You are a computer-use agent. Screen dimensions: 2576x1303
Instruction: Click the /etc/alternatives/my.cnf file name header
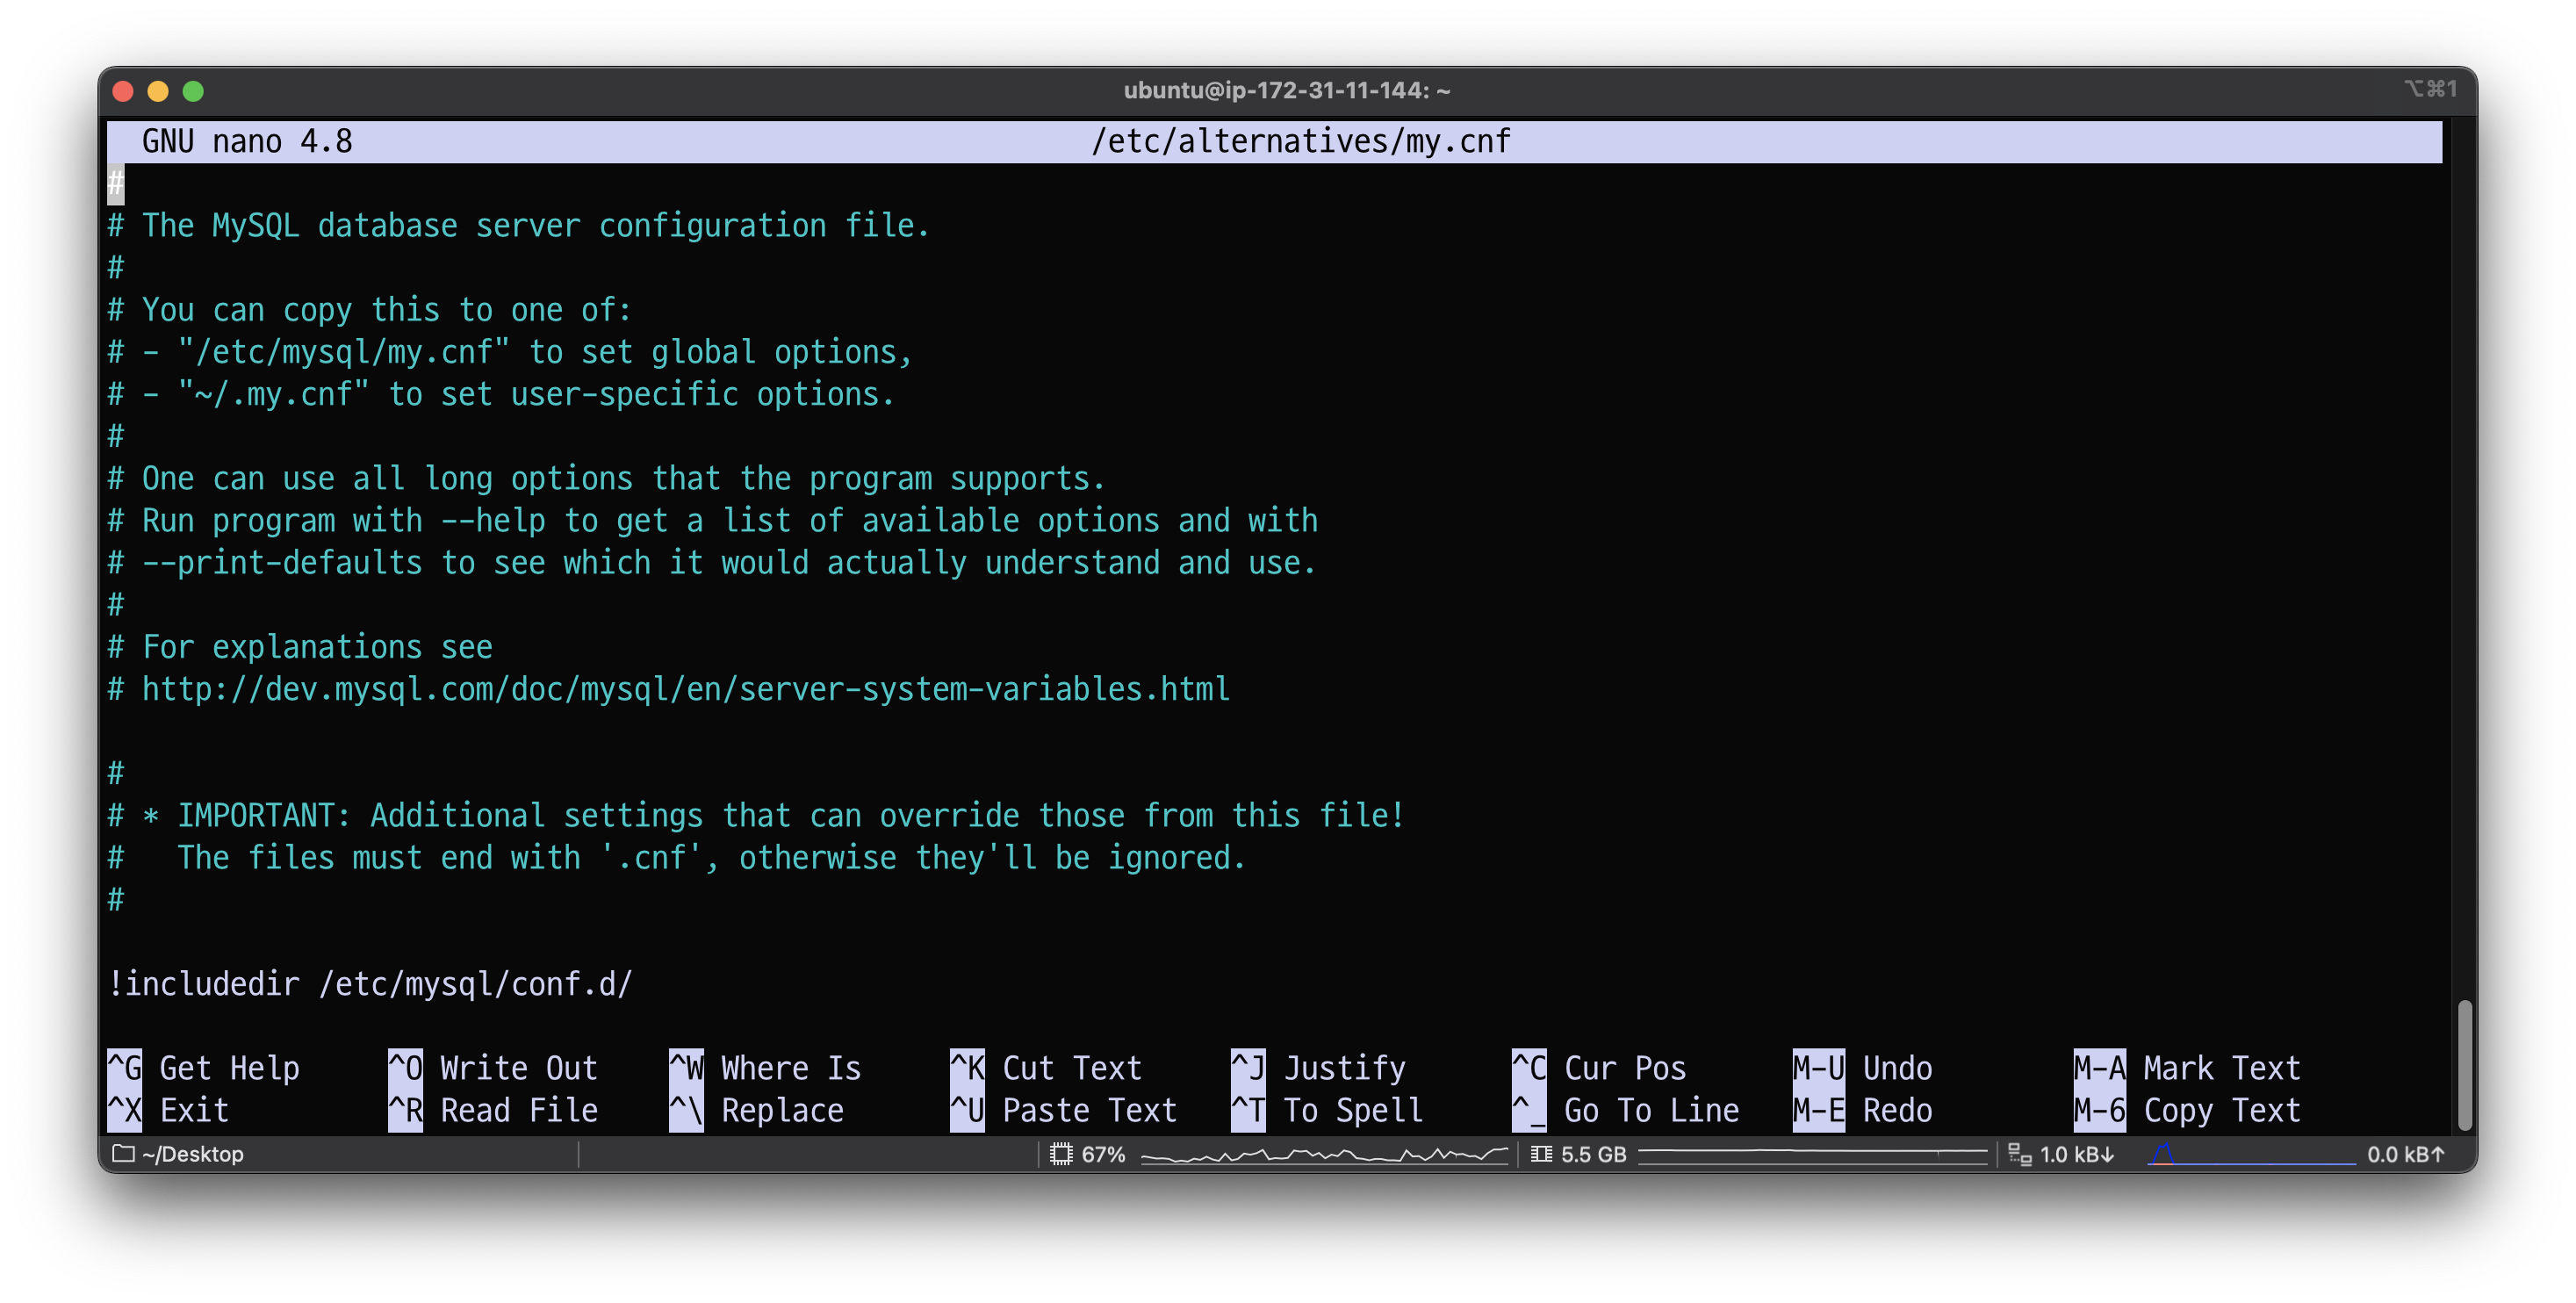1300,141
